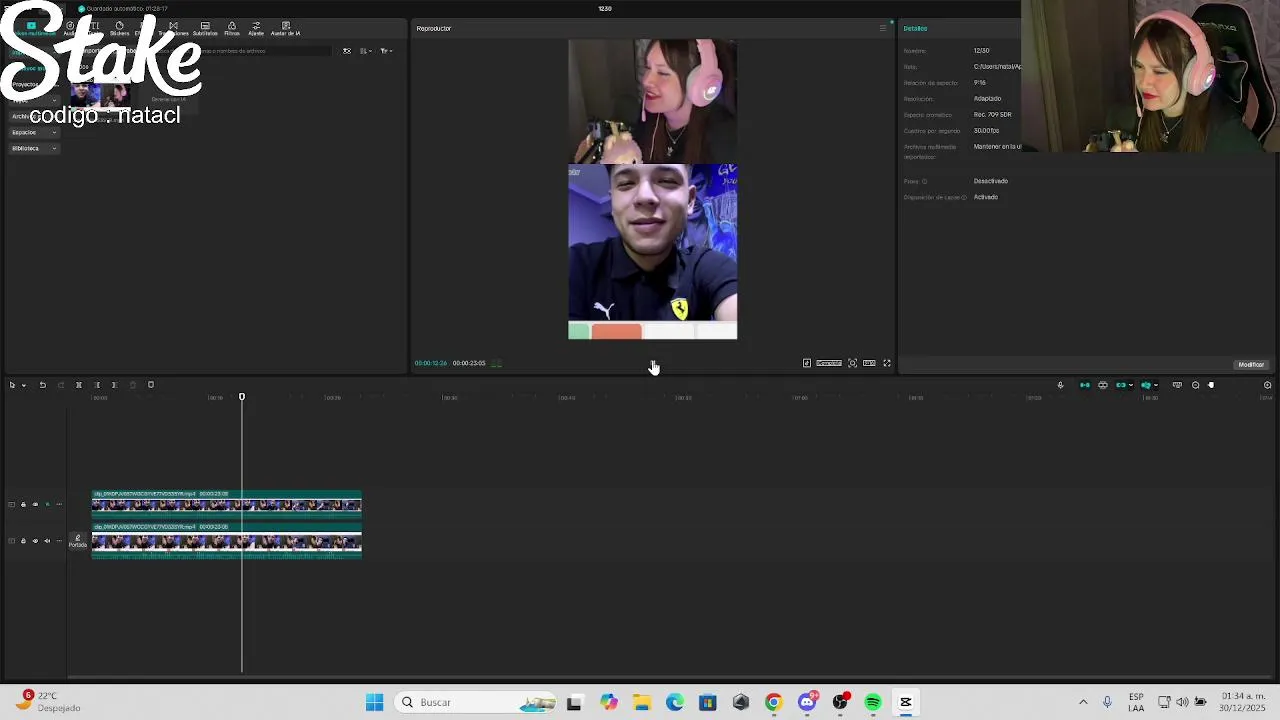
Task: Zoom out the timeline
Action: (x=1195, y=385)
